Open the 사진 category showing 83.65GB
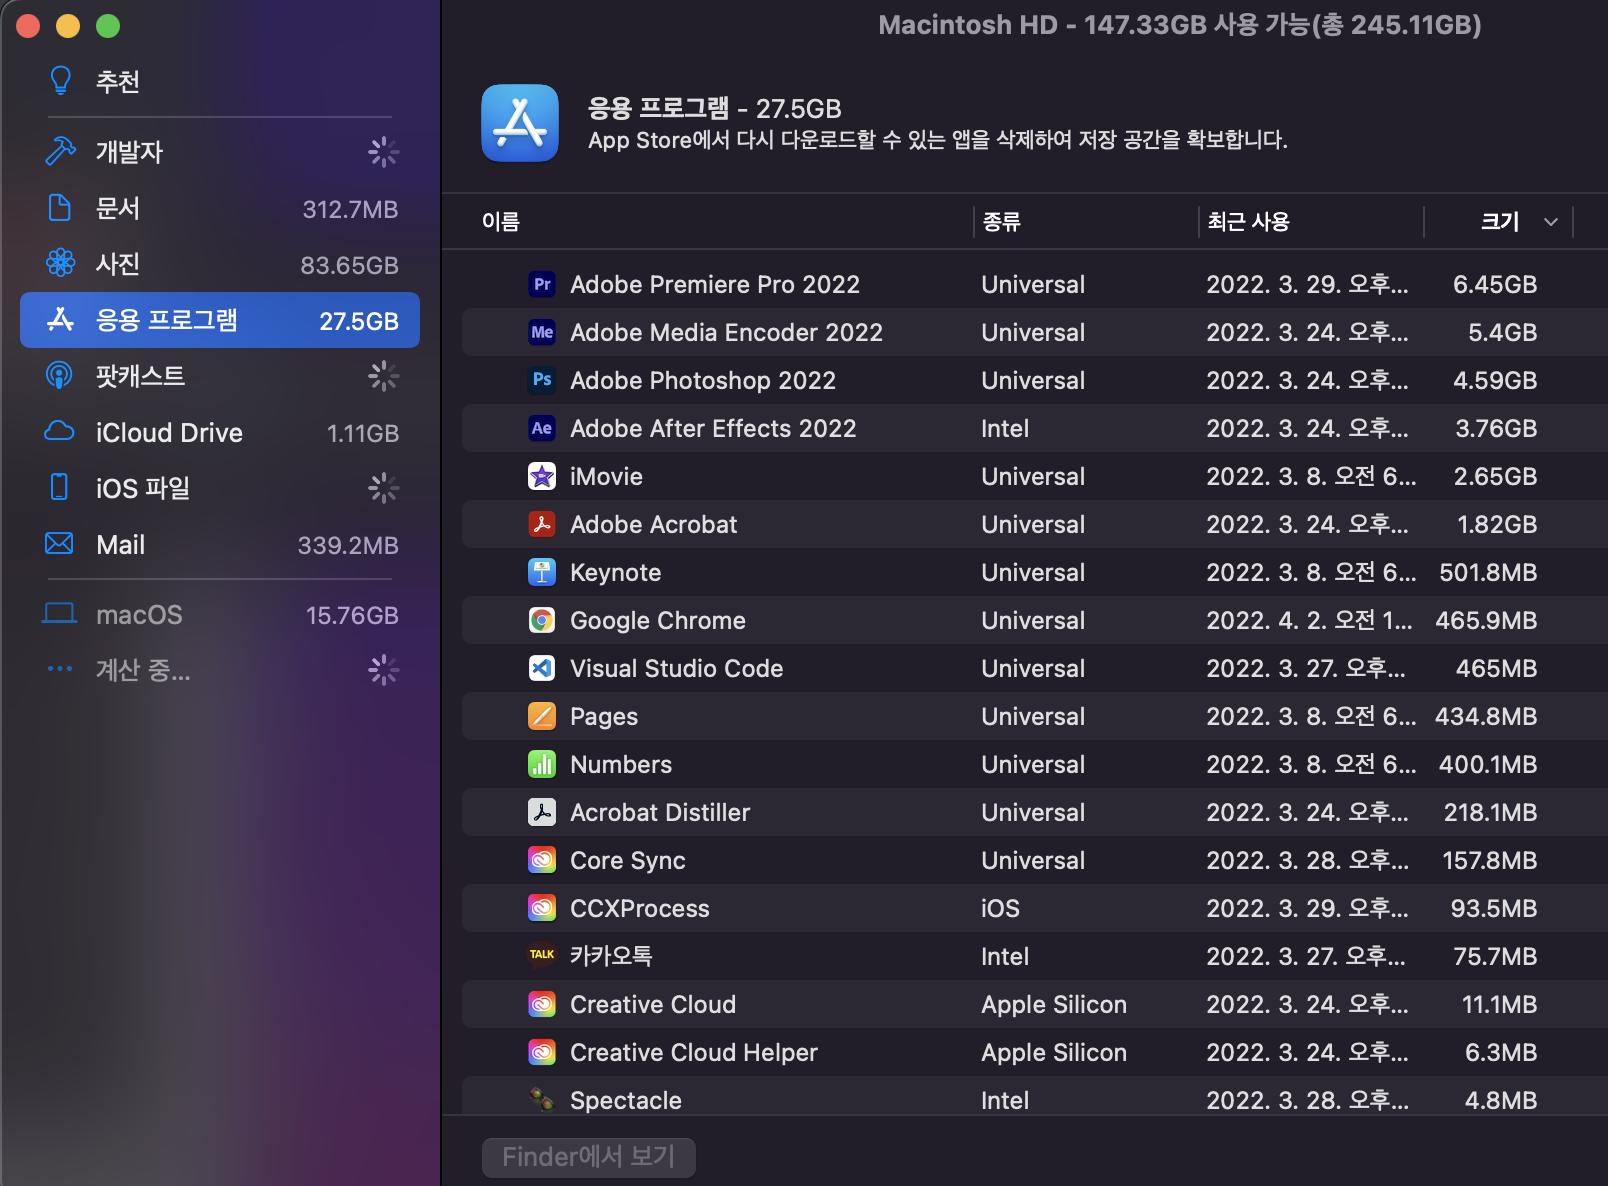The image size is (1608, 1186). coord(220,264)
